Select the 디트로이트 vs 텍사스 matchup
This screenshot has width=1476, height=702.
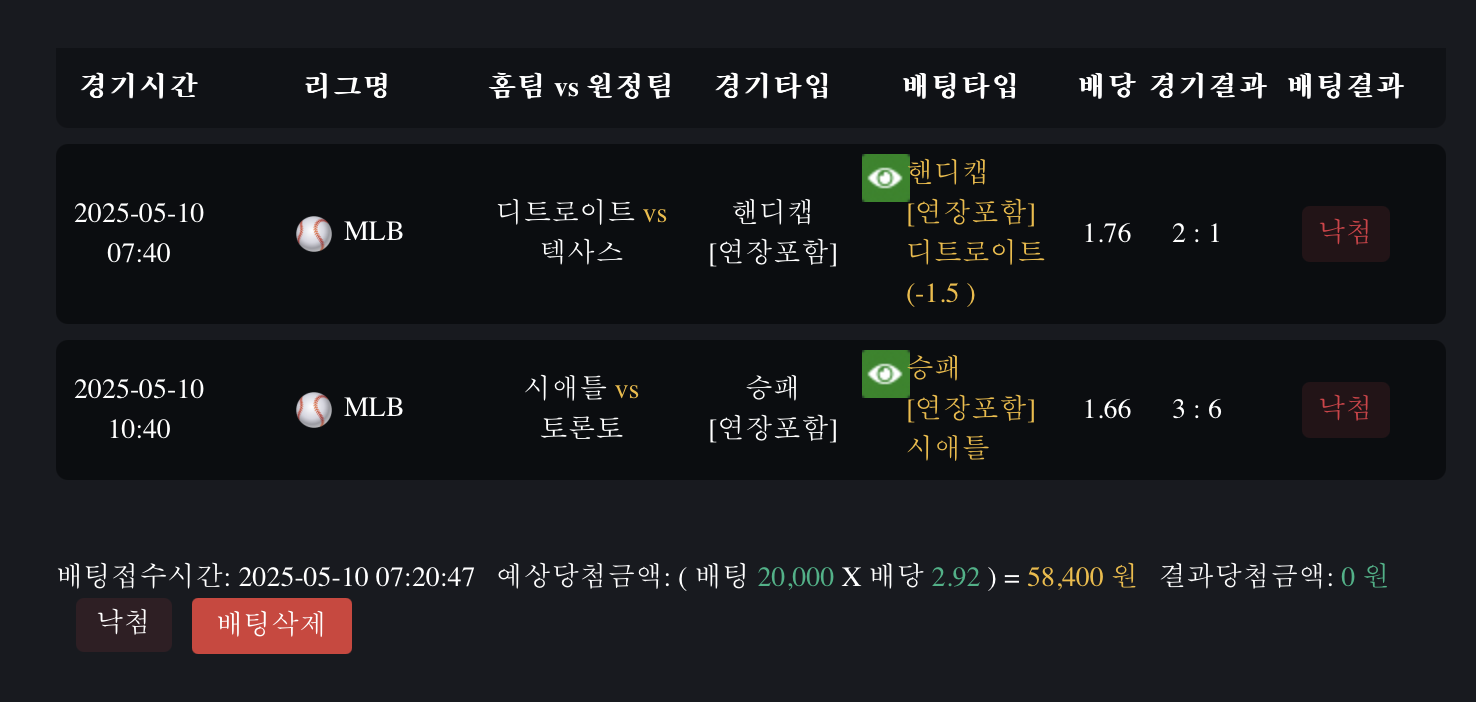click(x=581, y=232)
